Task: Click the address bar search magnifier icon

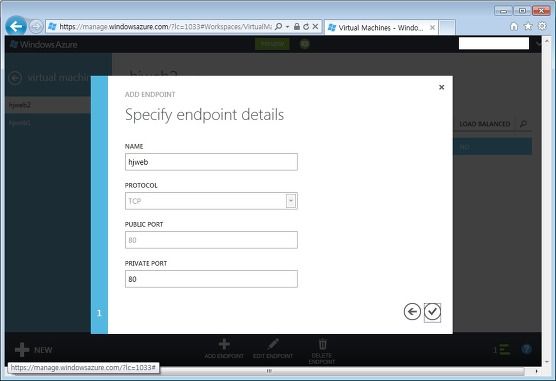Action: point(279,27)
